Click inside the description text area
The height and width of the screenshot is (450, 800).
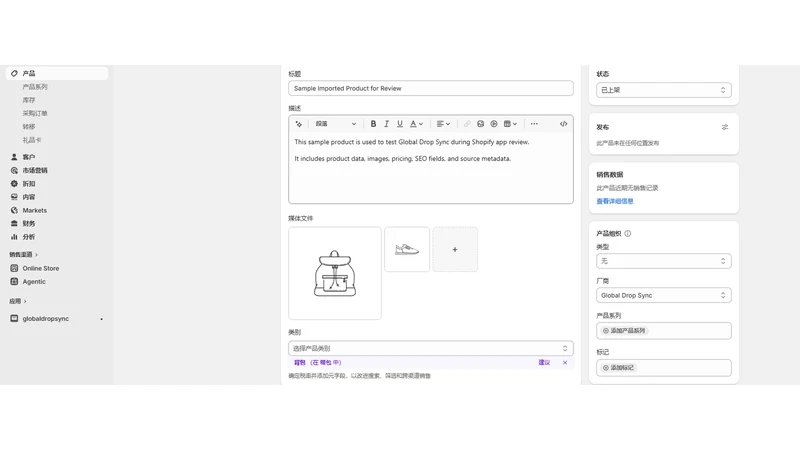[431, 168]
